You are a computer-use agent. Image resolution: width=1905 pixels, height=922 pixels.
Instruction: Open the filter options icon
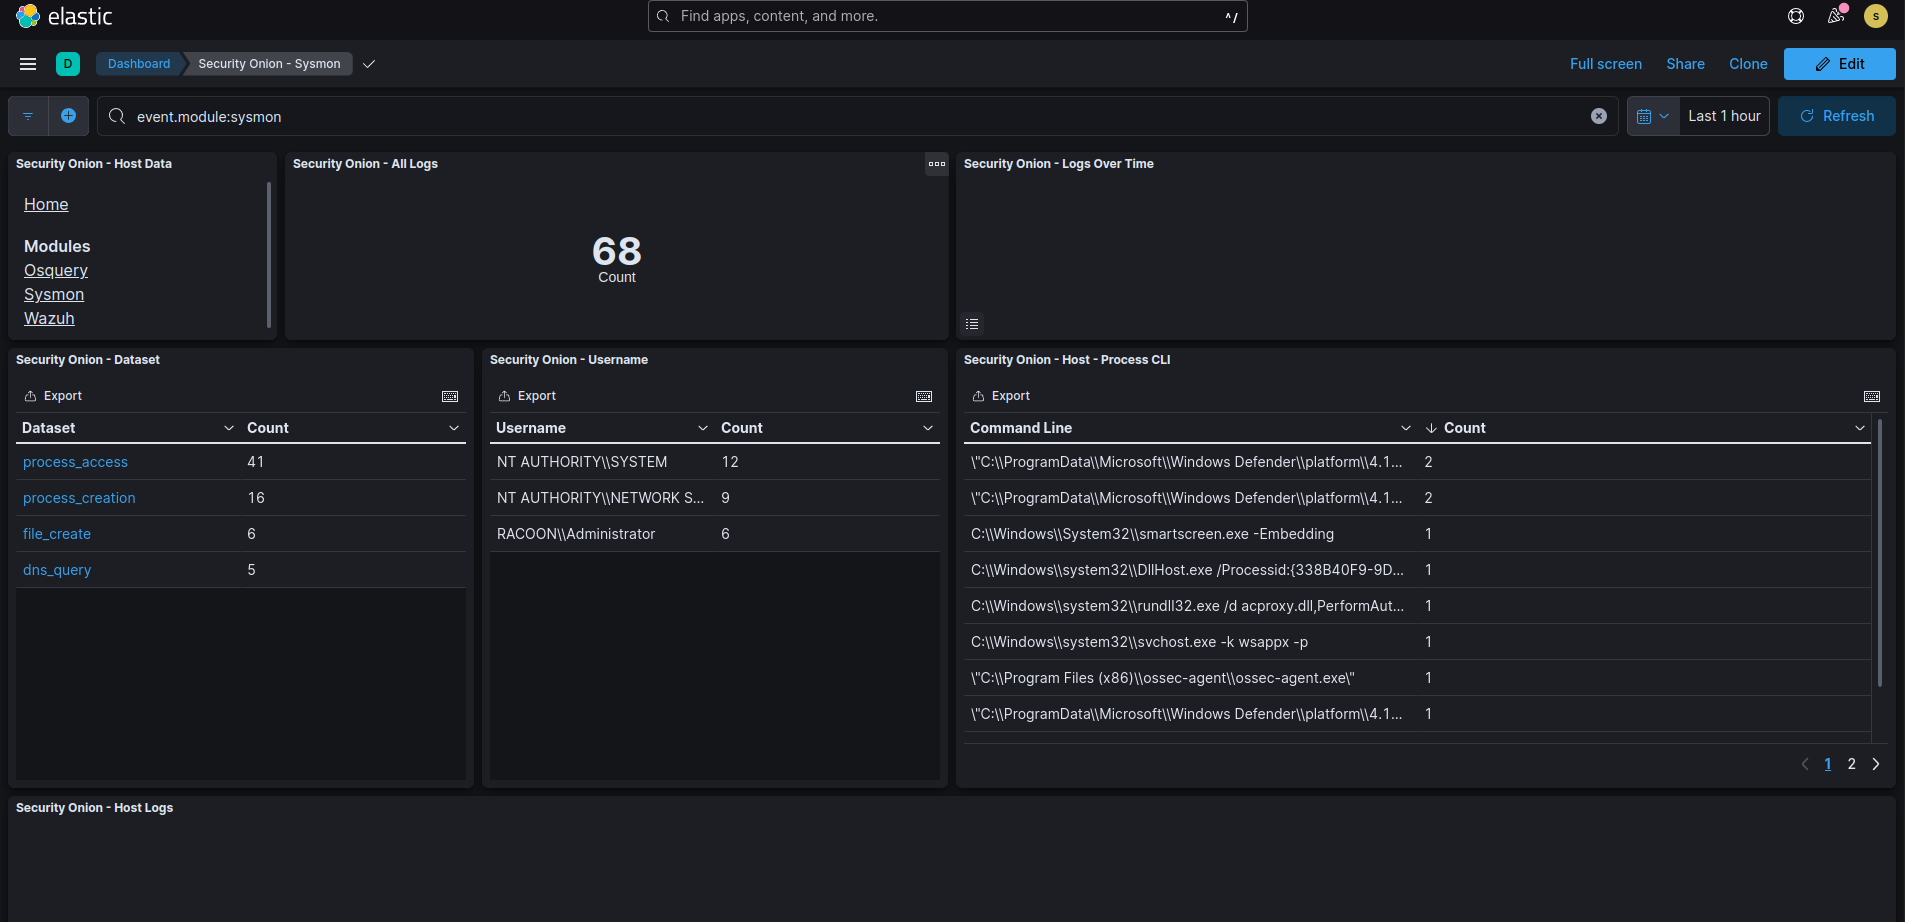(27, 116)
